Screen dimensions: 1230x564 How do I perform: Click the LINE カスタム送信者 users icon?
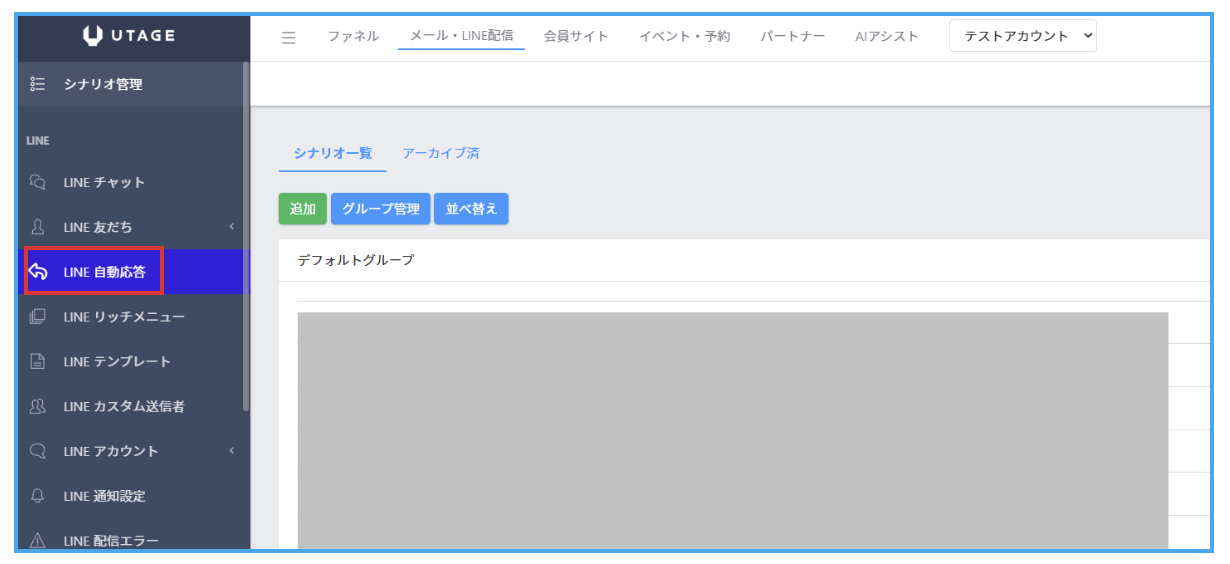pyautogui.click(x=38, y=407)
